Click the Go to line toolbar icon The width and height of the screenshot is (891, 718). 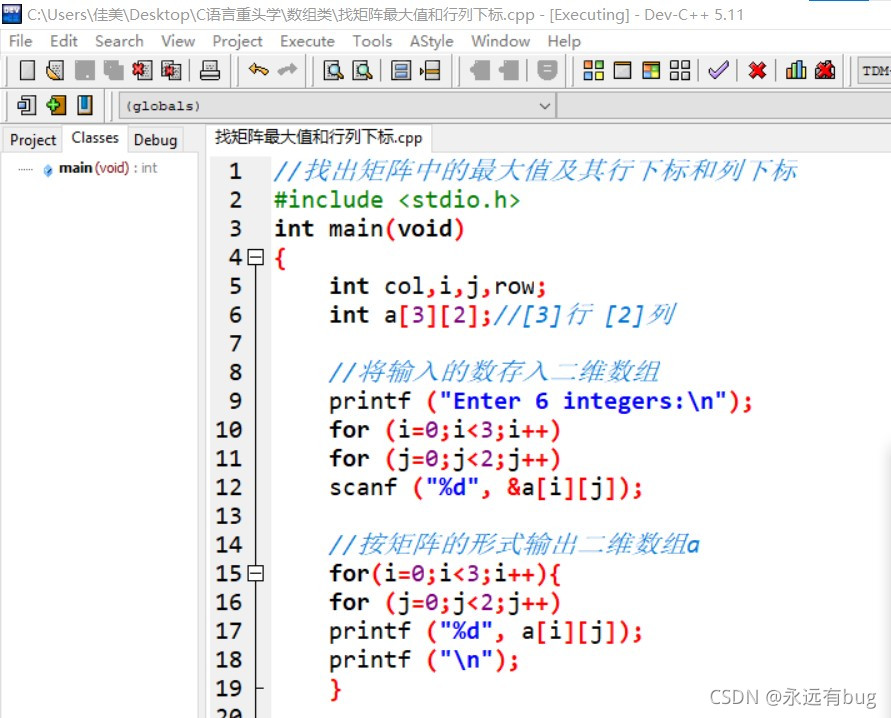pyautogui.click(x=430, y=70)
